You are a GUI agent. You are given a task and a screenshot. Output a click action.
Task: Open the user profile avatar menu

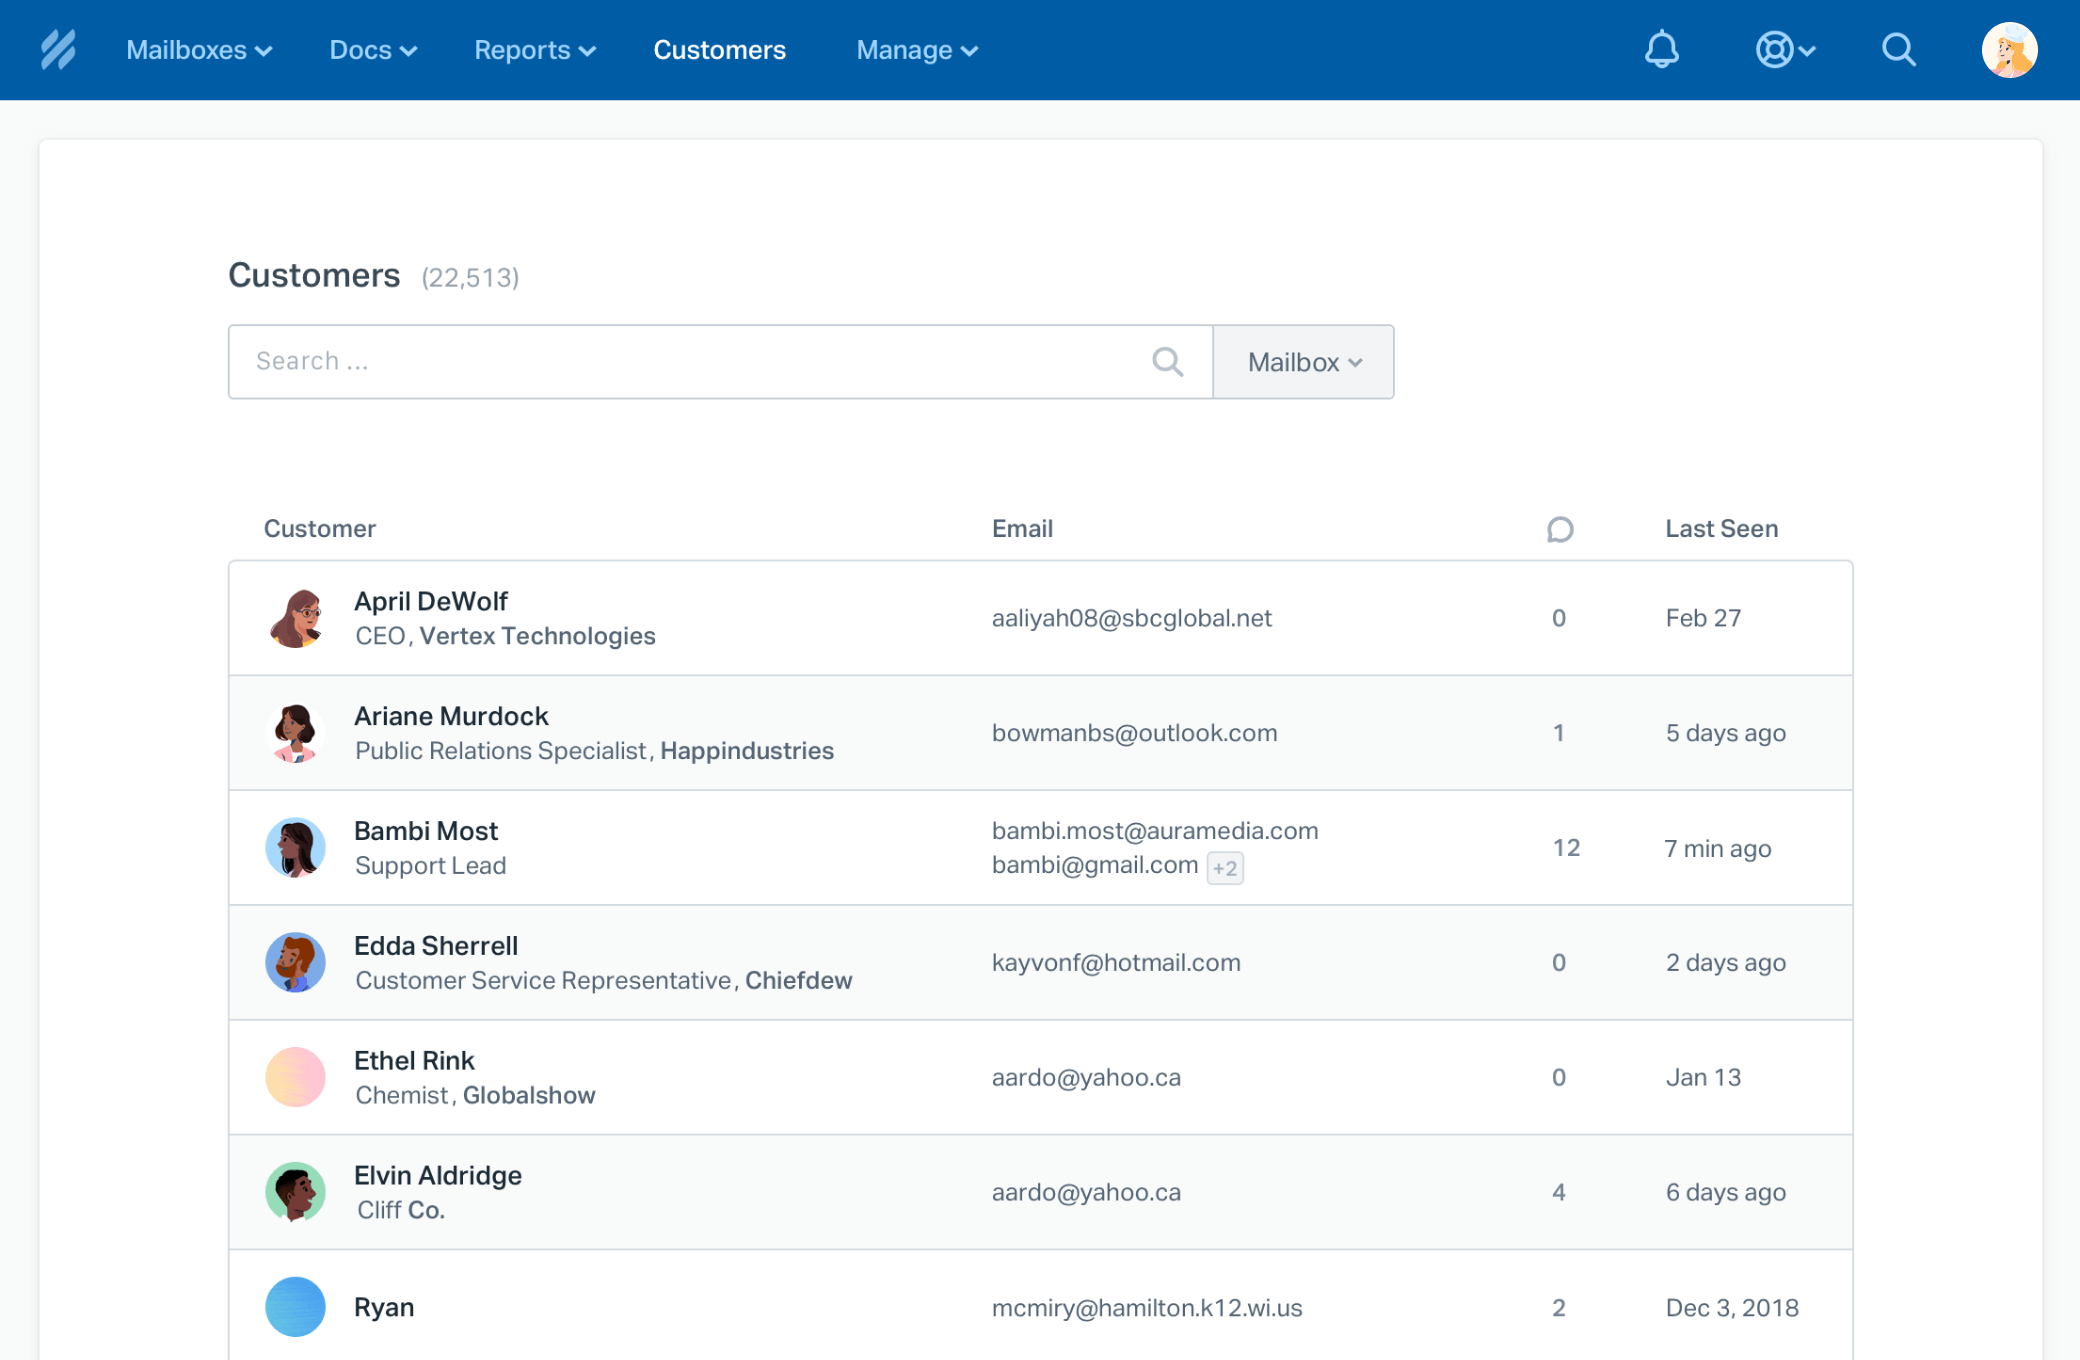[x=2009, y=49]
